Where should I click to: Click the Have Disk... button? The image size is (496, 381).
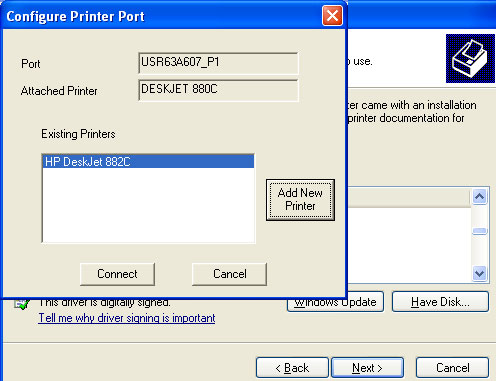440,302
